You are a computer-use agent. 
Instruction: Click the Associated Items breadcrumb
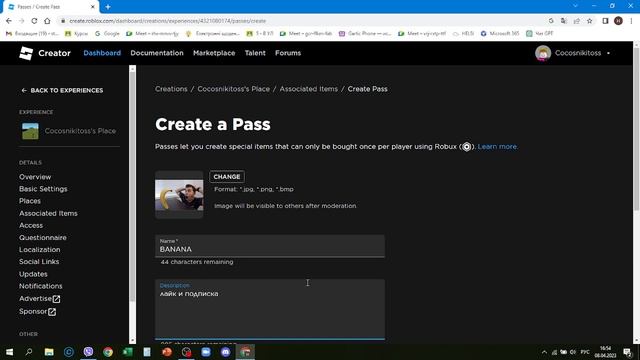point(309,89)
